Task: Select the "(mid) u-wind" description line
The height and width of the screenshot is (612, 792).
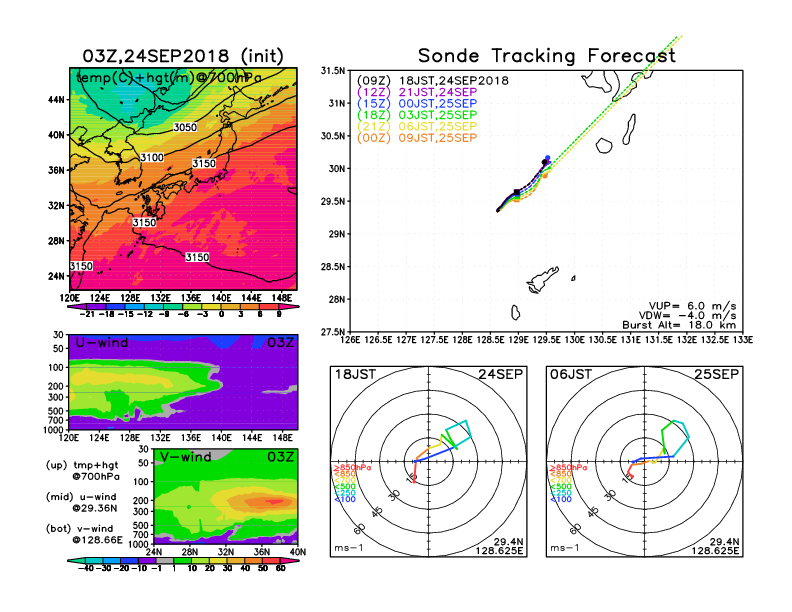Action: point(81,497)
